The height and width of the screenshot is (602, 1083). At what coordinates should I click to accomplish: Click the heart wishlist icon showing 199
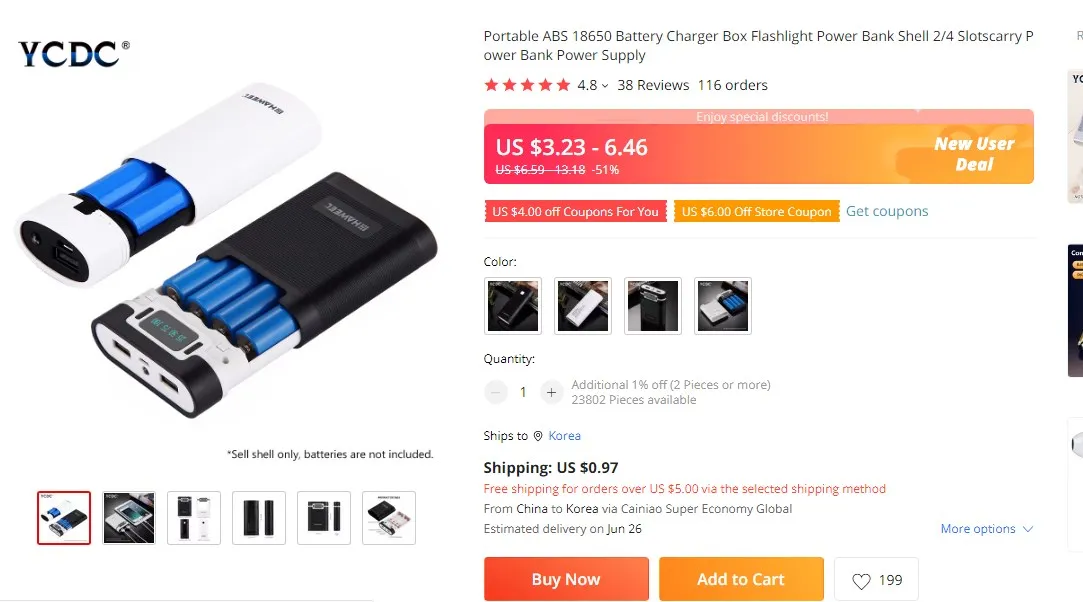[861, 581]
